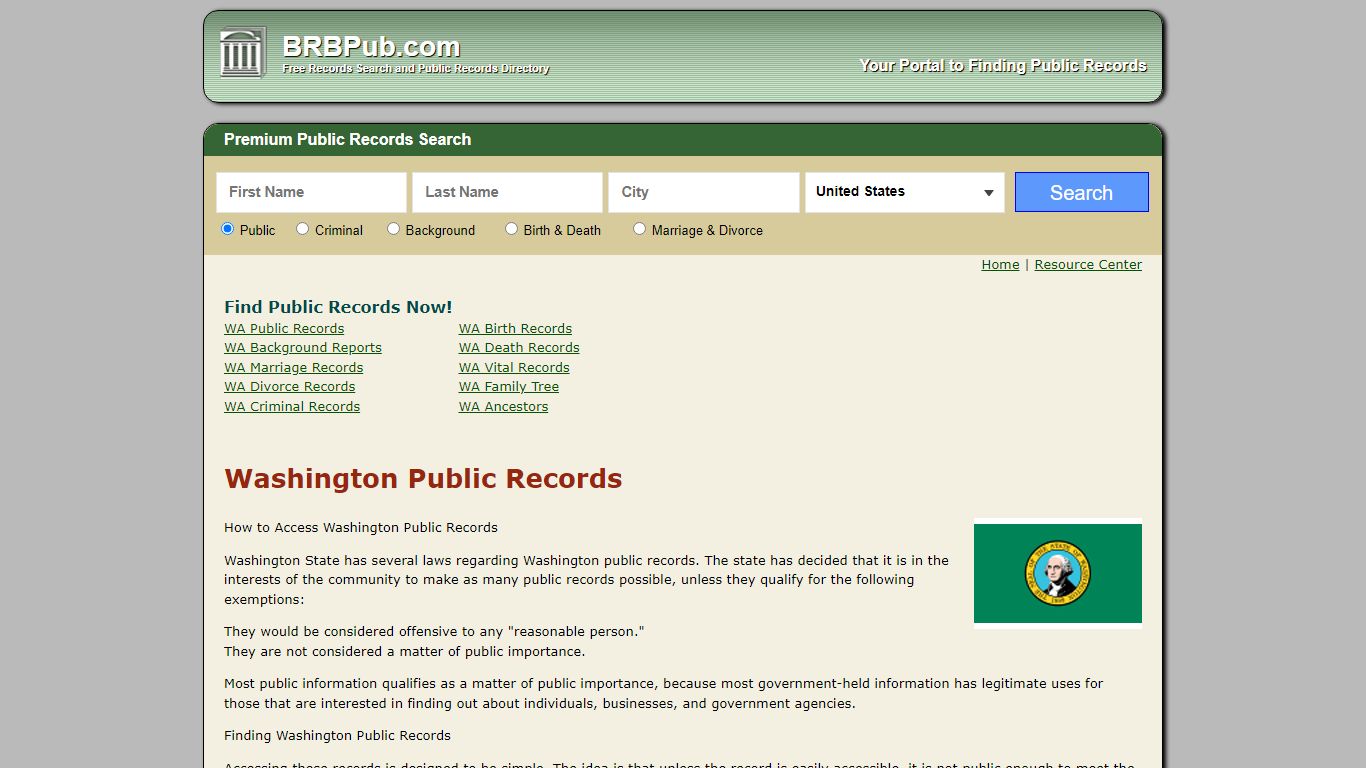Click the 'Find Public Records Now!' heading
The image size is (1366, 768).
(x=338, y=307)
